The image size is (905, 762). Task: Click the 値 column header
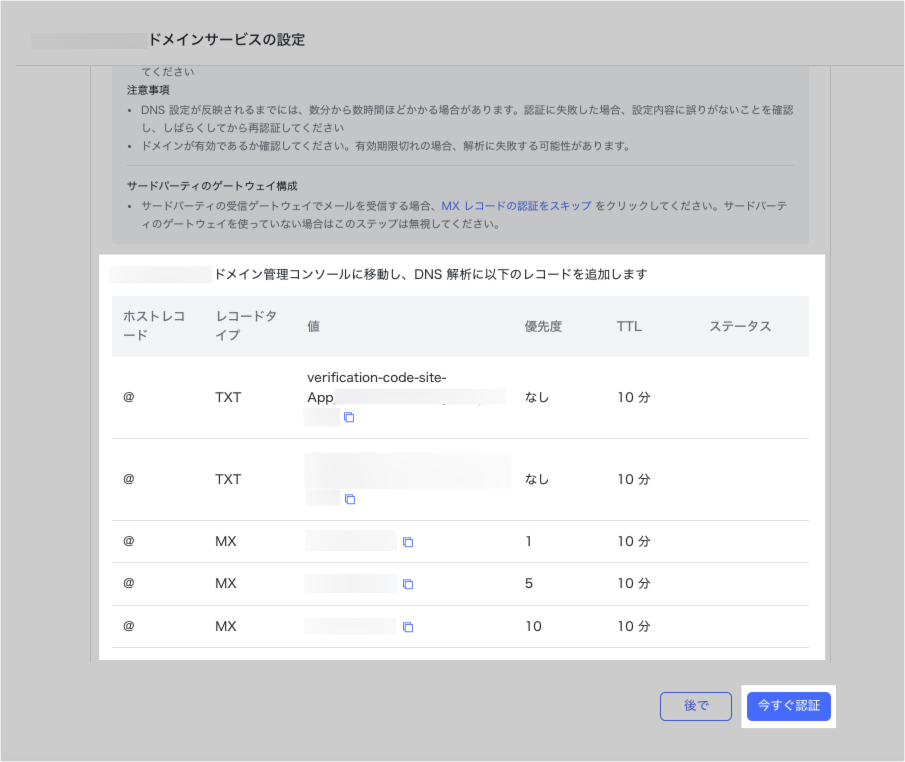click(314, 326)
